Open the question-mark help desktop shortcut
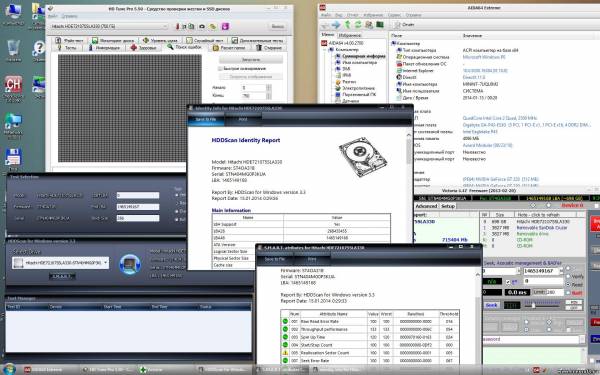Screen dimensions: 600x375 pos(39,49)
